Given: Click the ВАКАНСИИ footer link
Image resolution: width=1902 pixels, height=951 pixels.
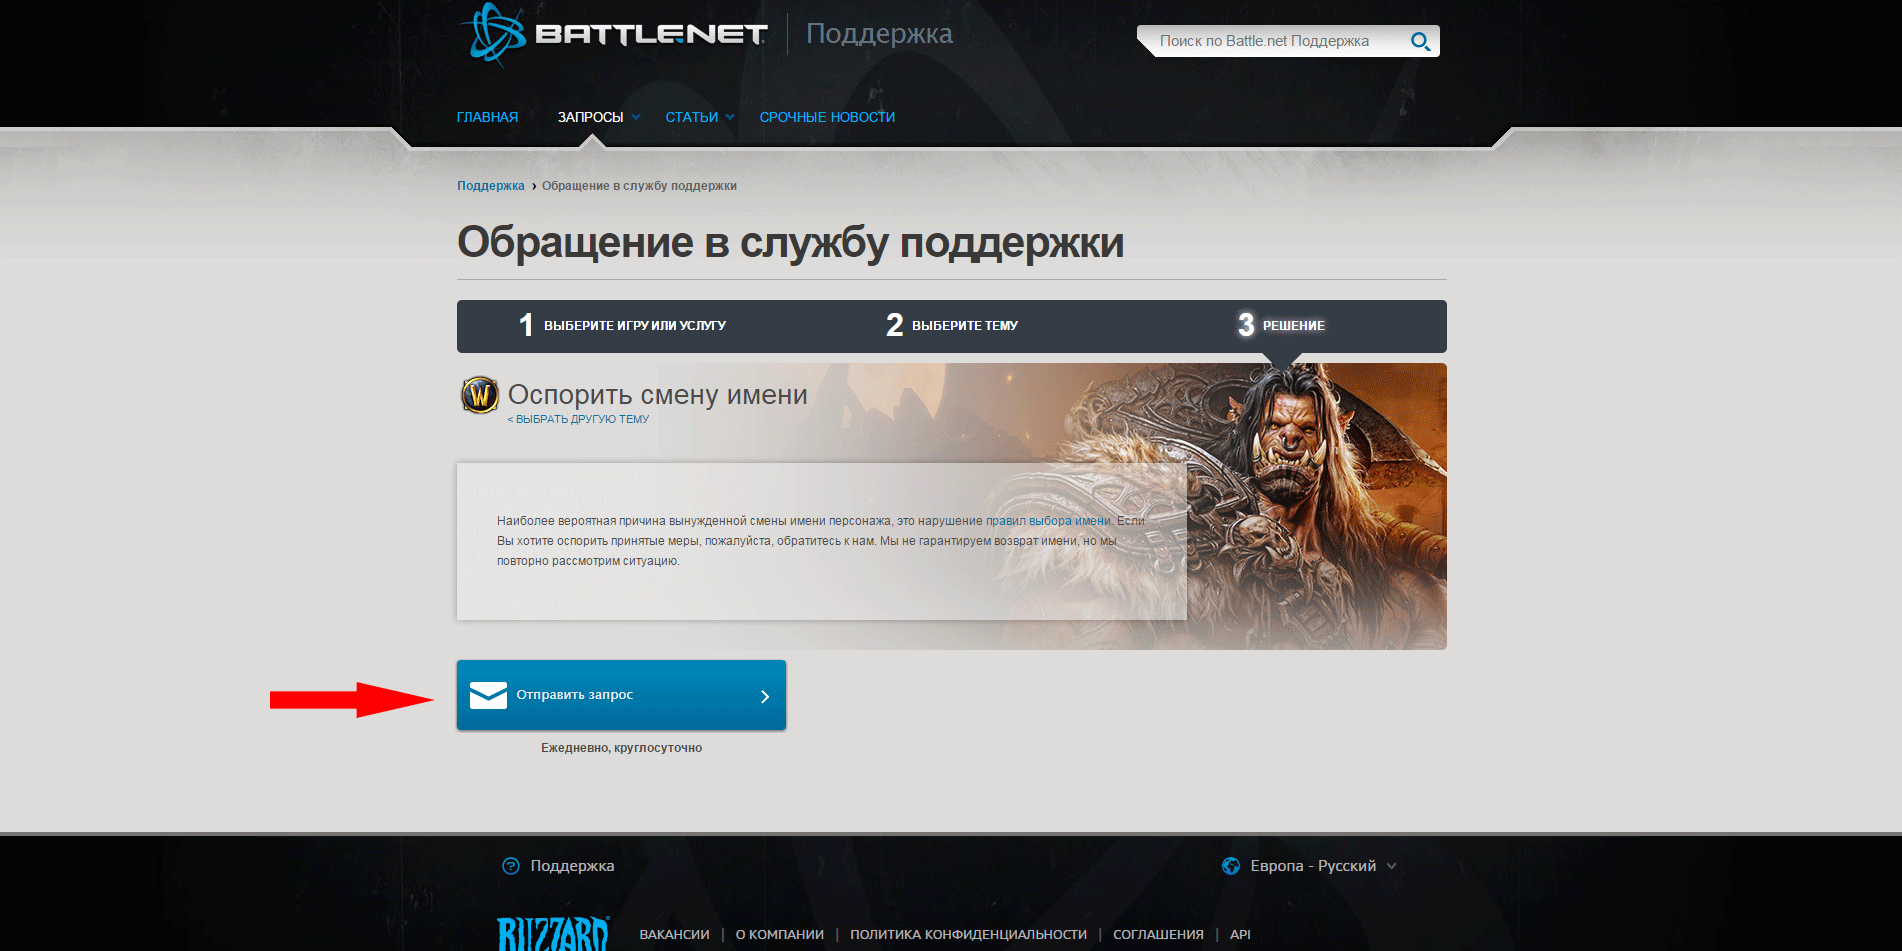Looking at the screenshot, I should (674, 935).
